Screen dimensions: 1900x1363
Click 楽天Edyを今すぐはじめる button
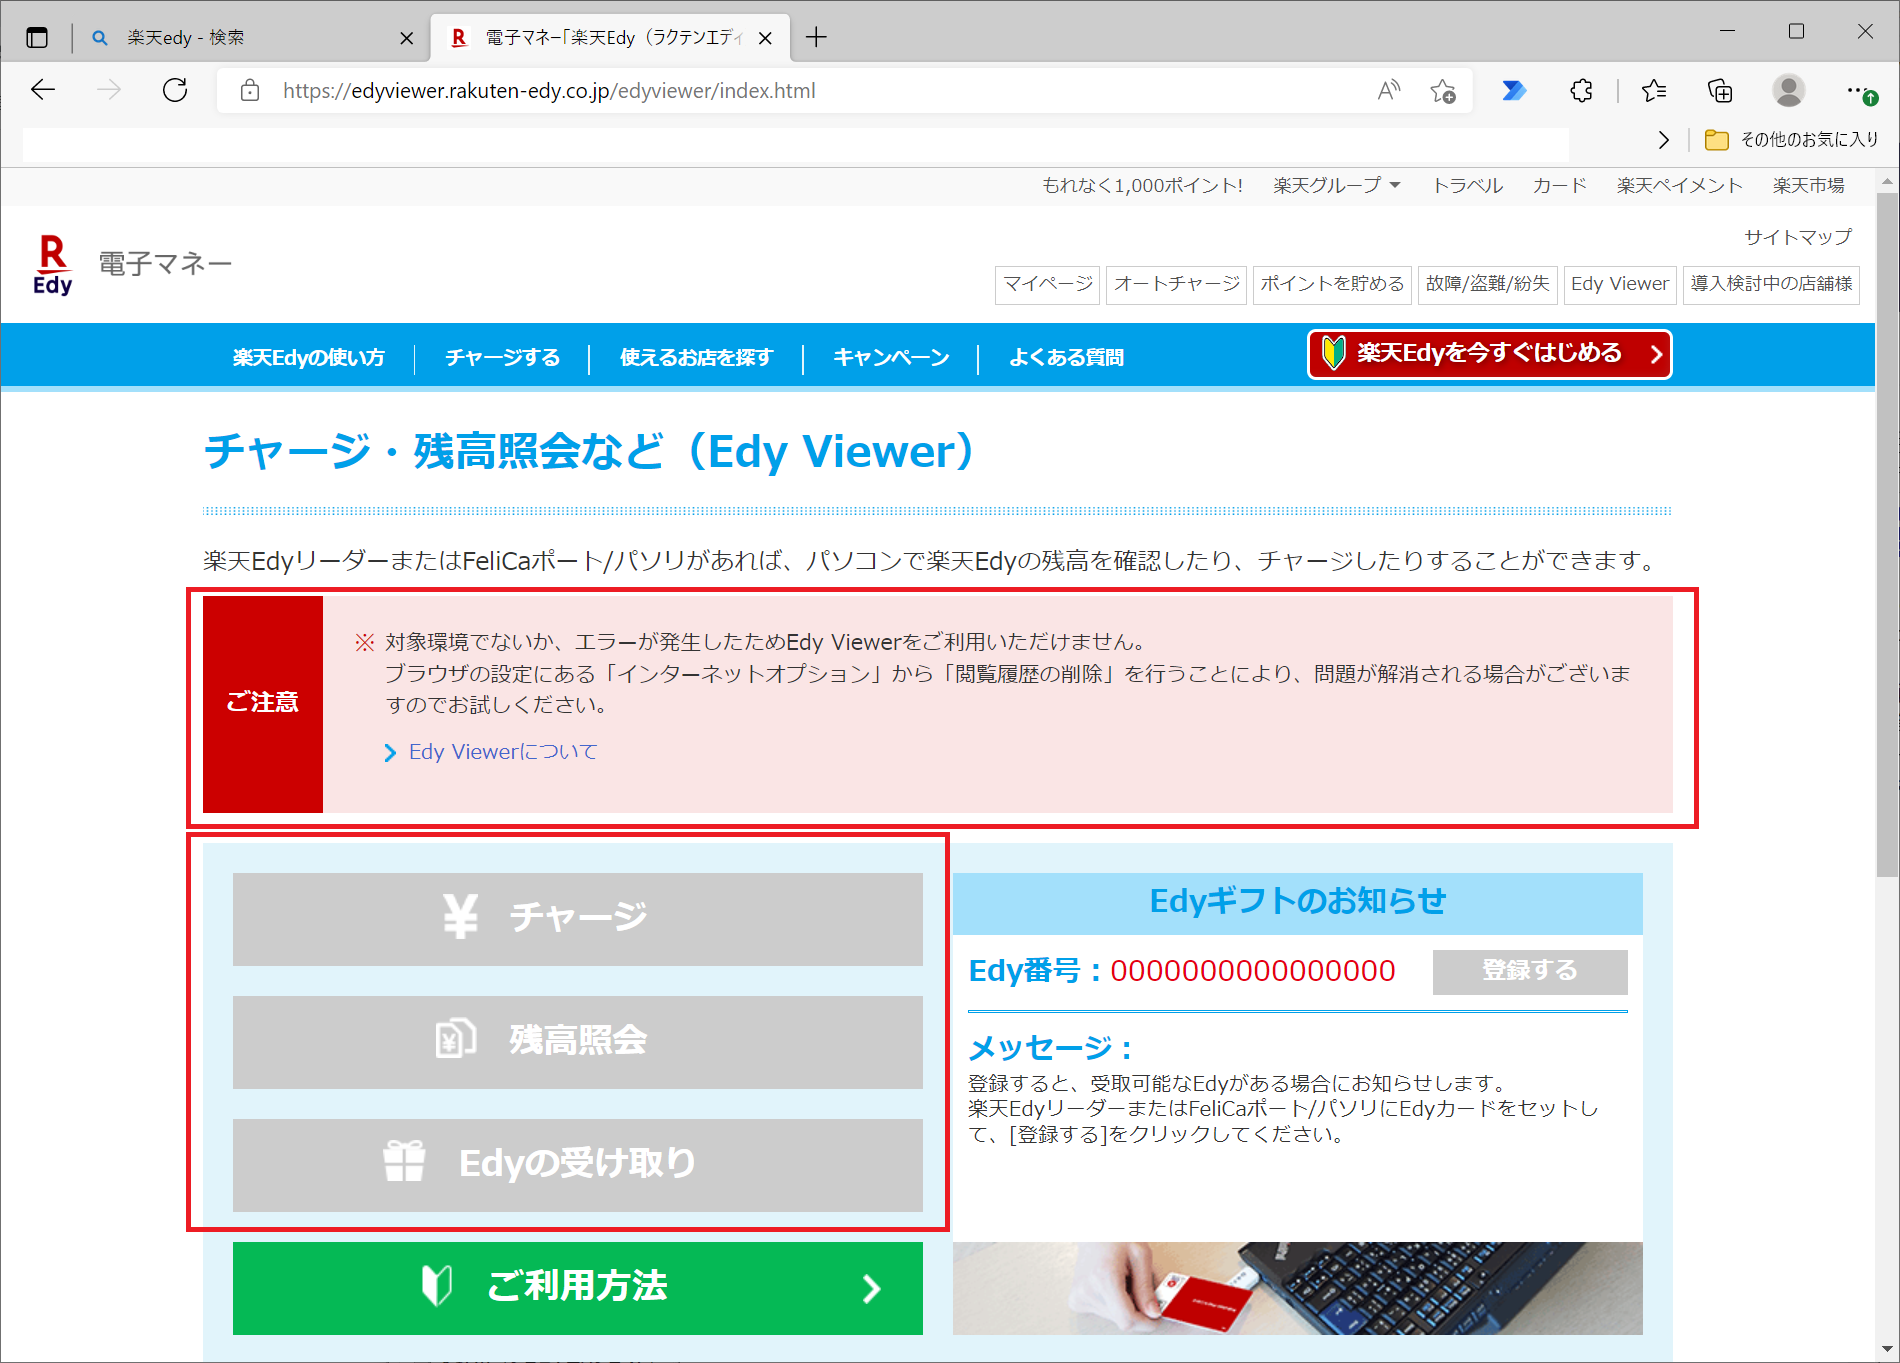(x=1489, y=354)
